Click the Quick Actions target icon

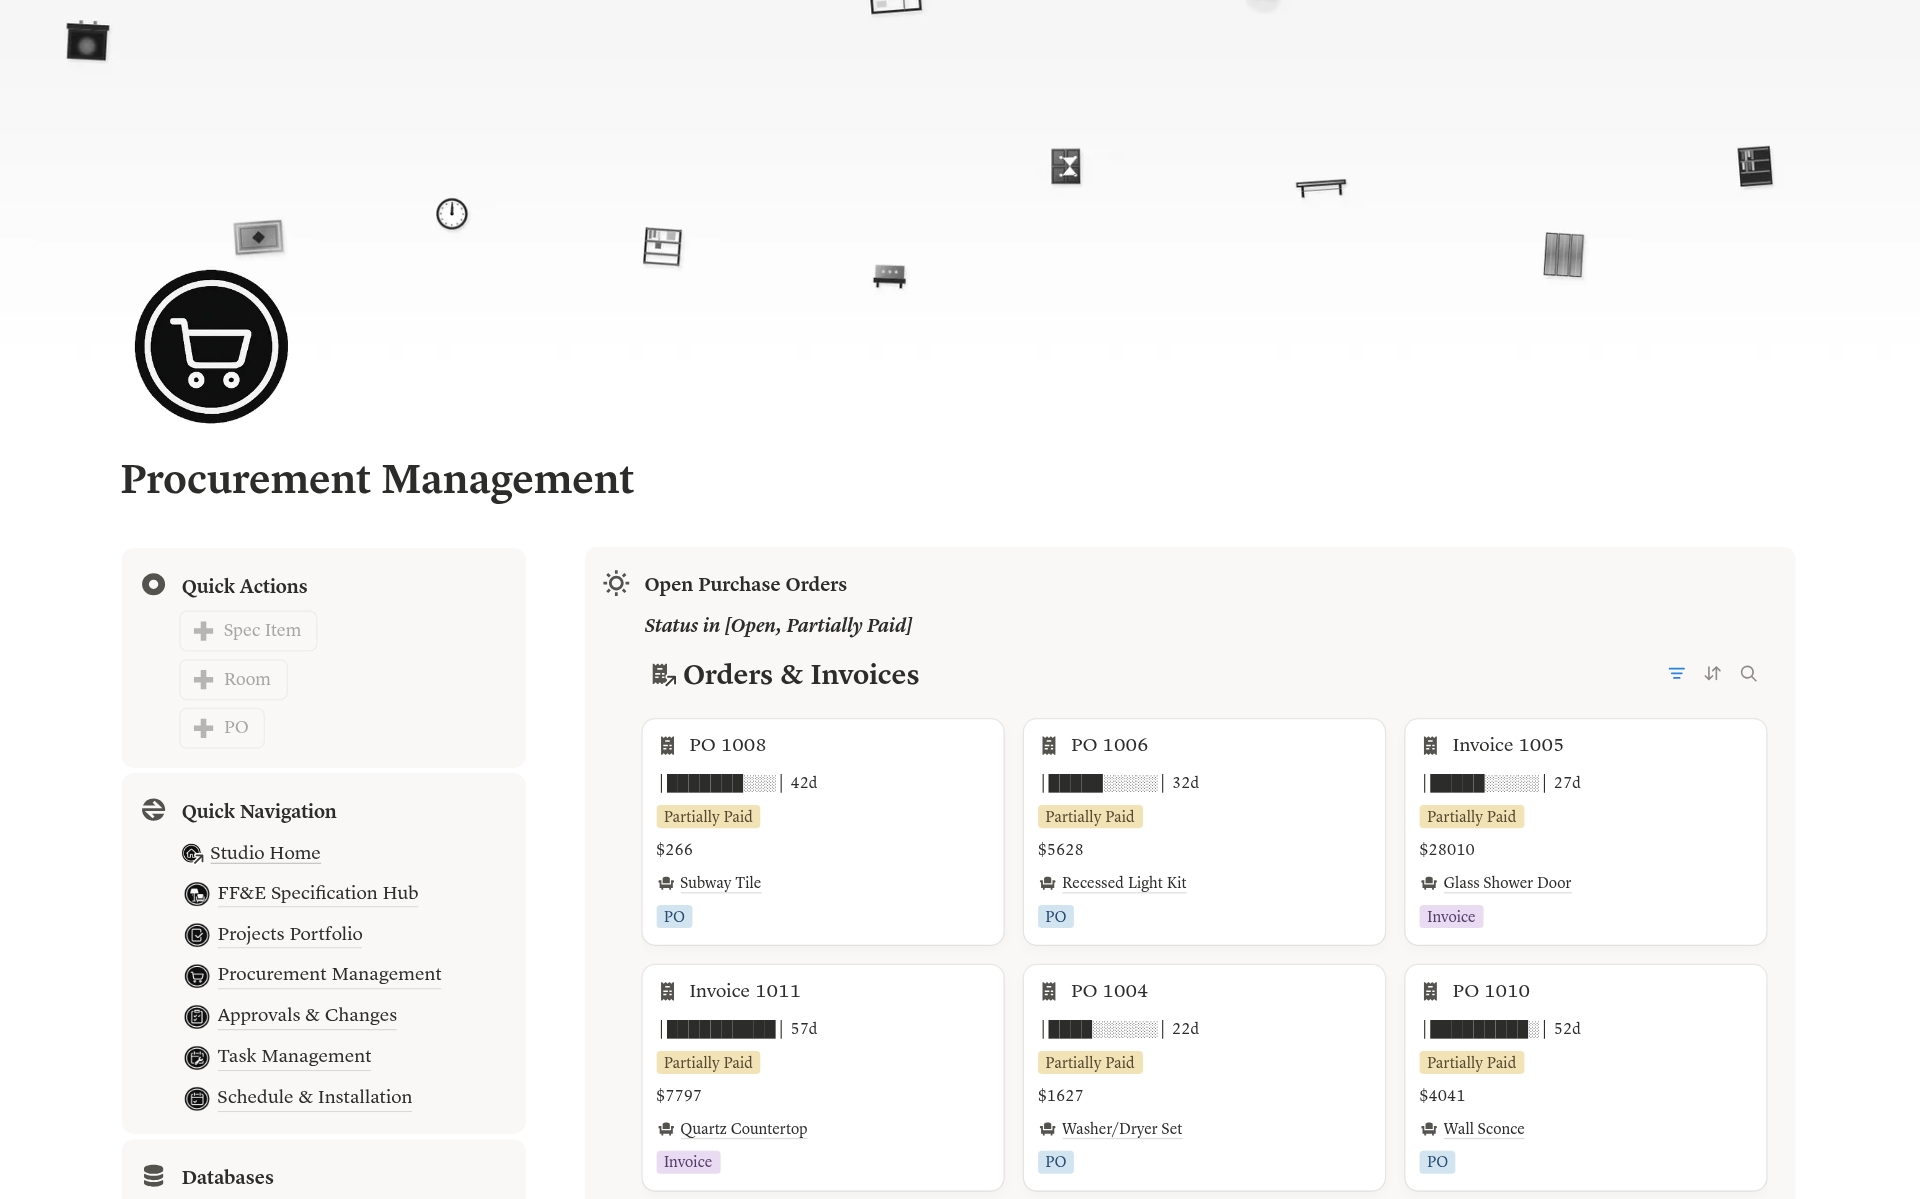click(153, 583)
